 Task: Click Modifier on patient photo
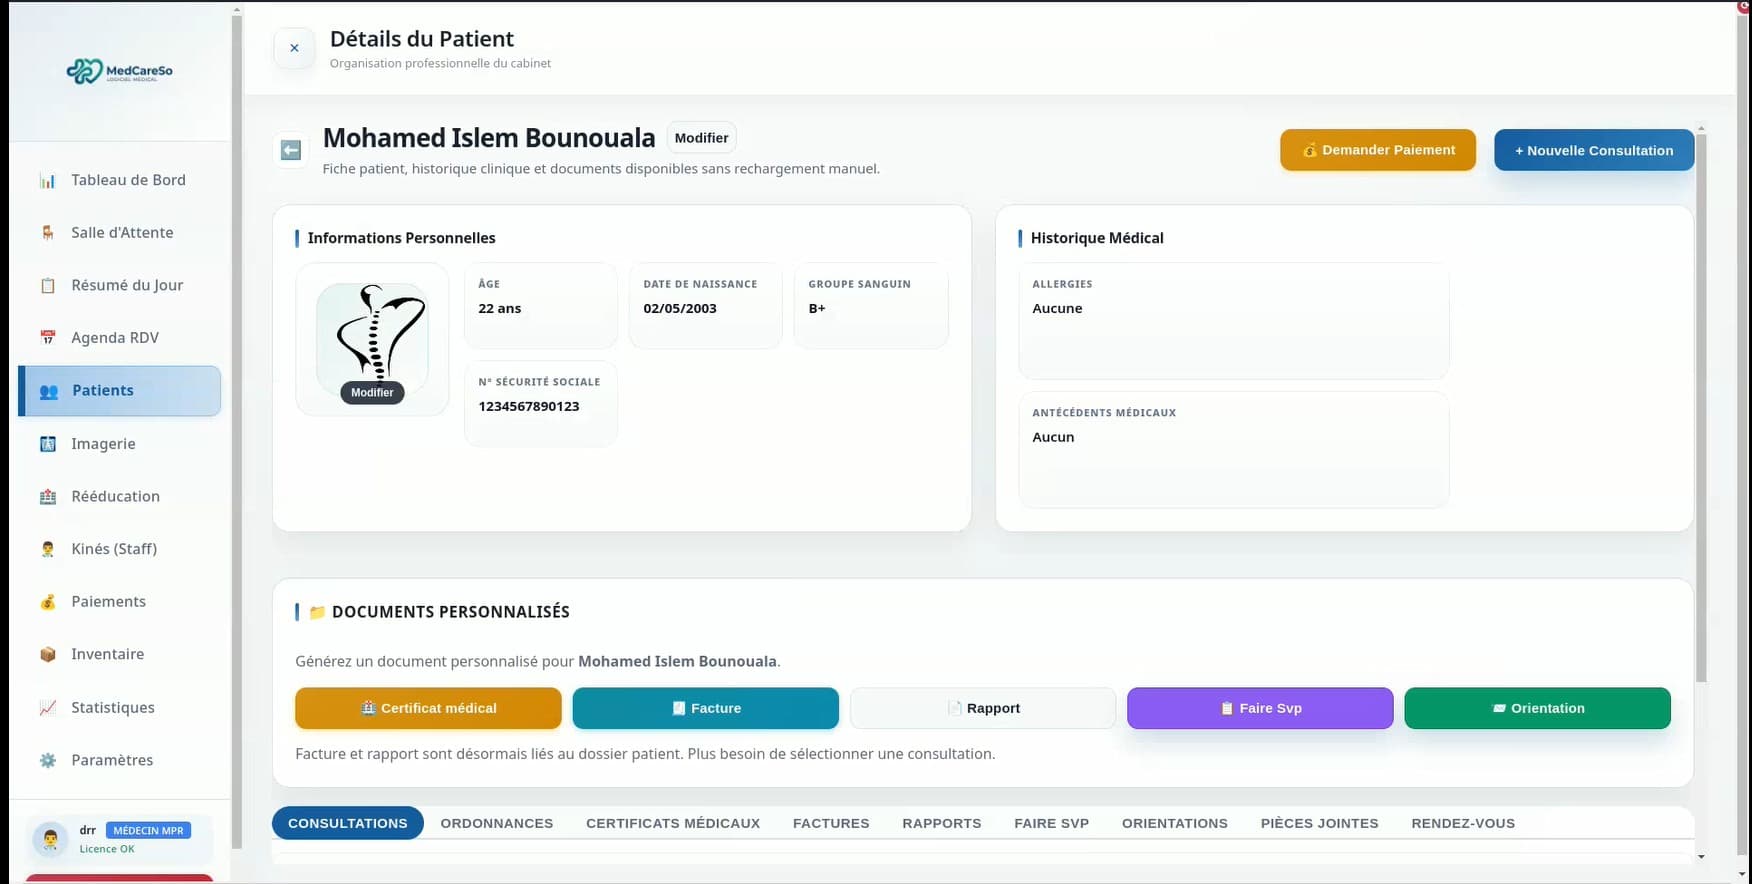click(372, 393)
